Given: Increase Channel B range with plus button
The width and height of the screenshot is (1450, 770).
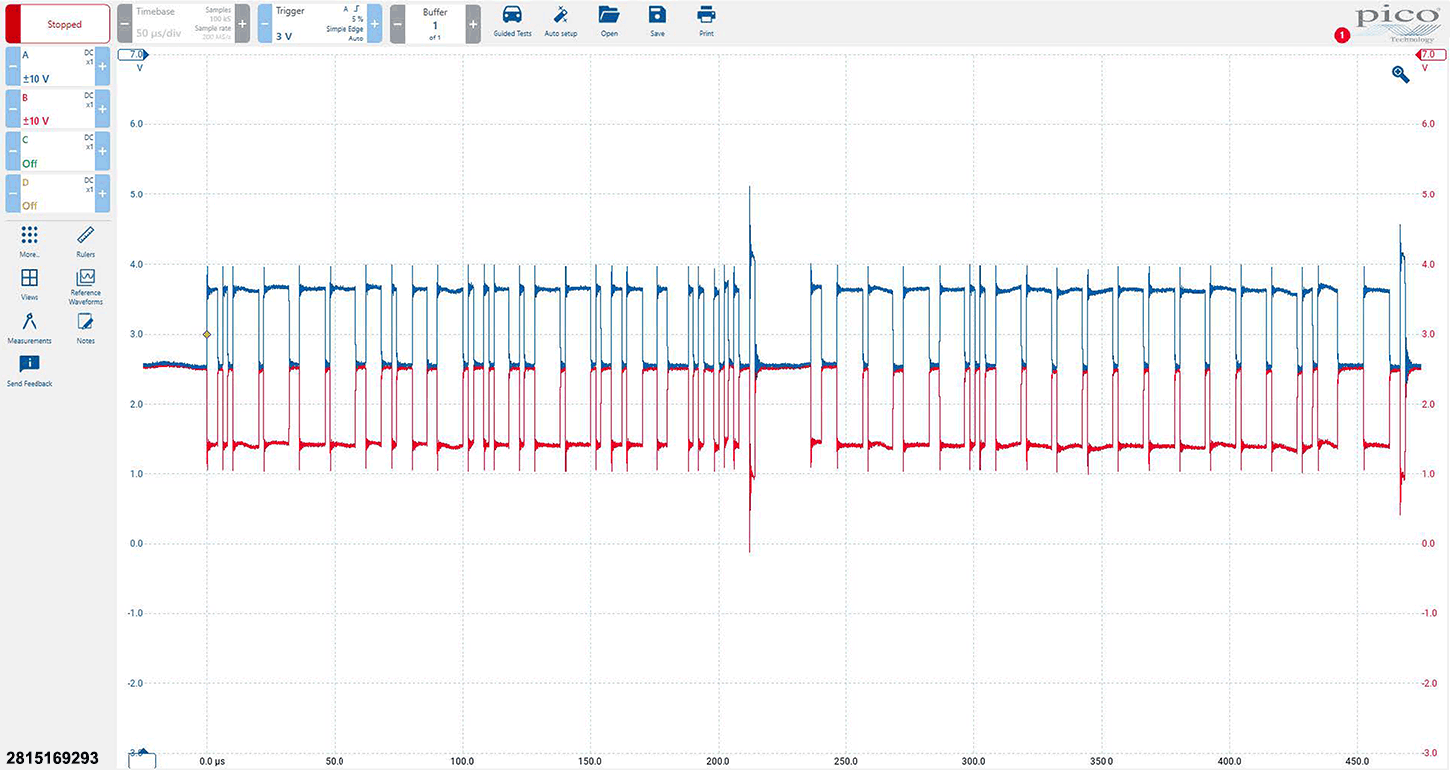Looking at the screenshot, I should coord(102,109).
